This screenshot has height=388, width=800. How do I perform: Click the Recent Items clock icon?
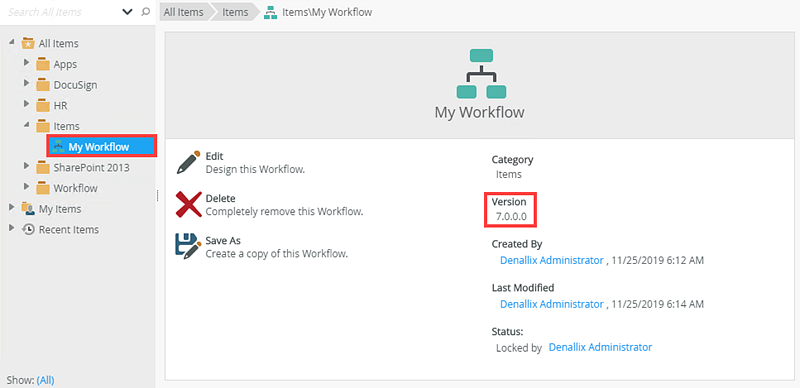[28, 229]
